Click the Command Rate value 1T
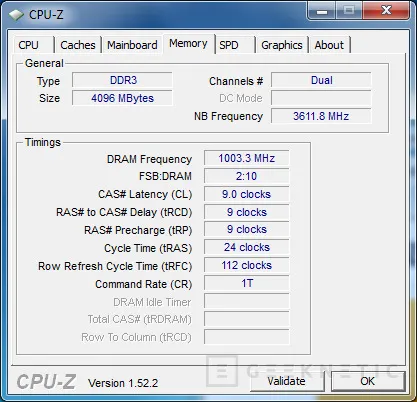This screenshot has width=417, height=402. pyautogui.click(x=247, y=283)
